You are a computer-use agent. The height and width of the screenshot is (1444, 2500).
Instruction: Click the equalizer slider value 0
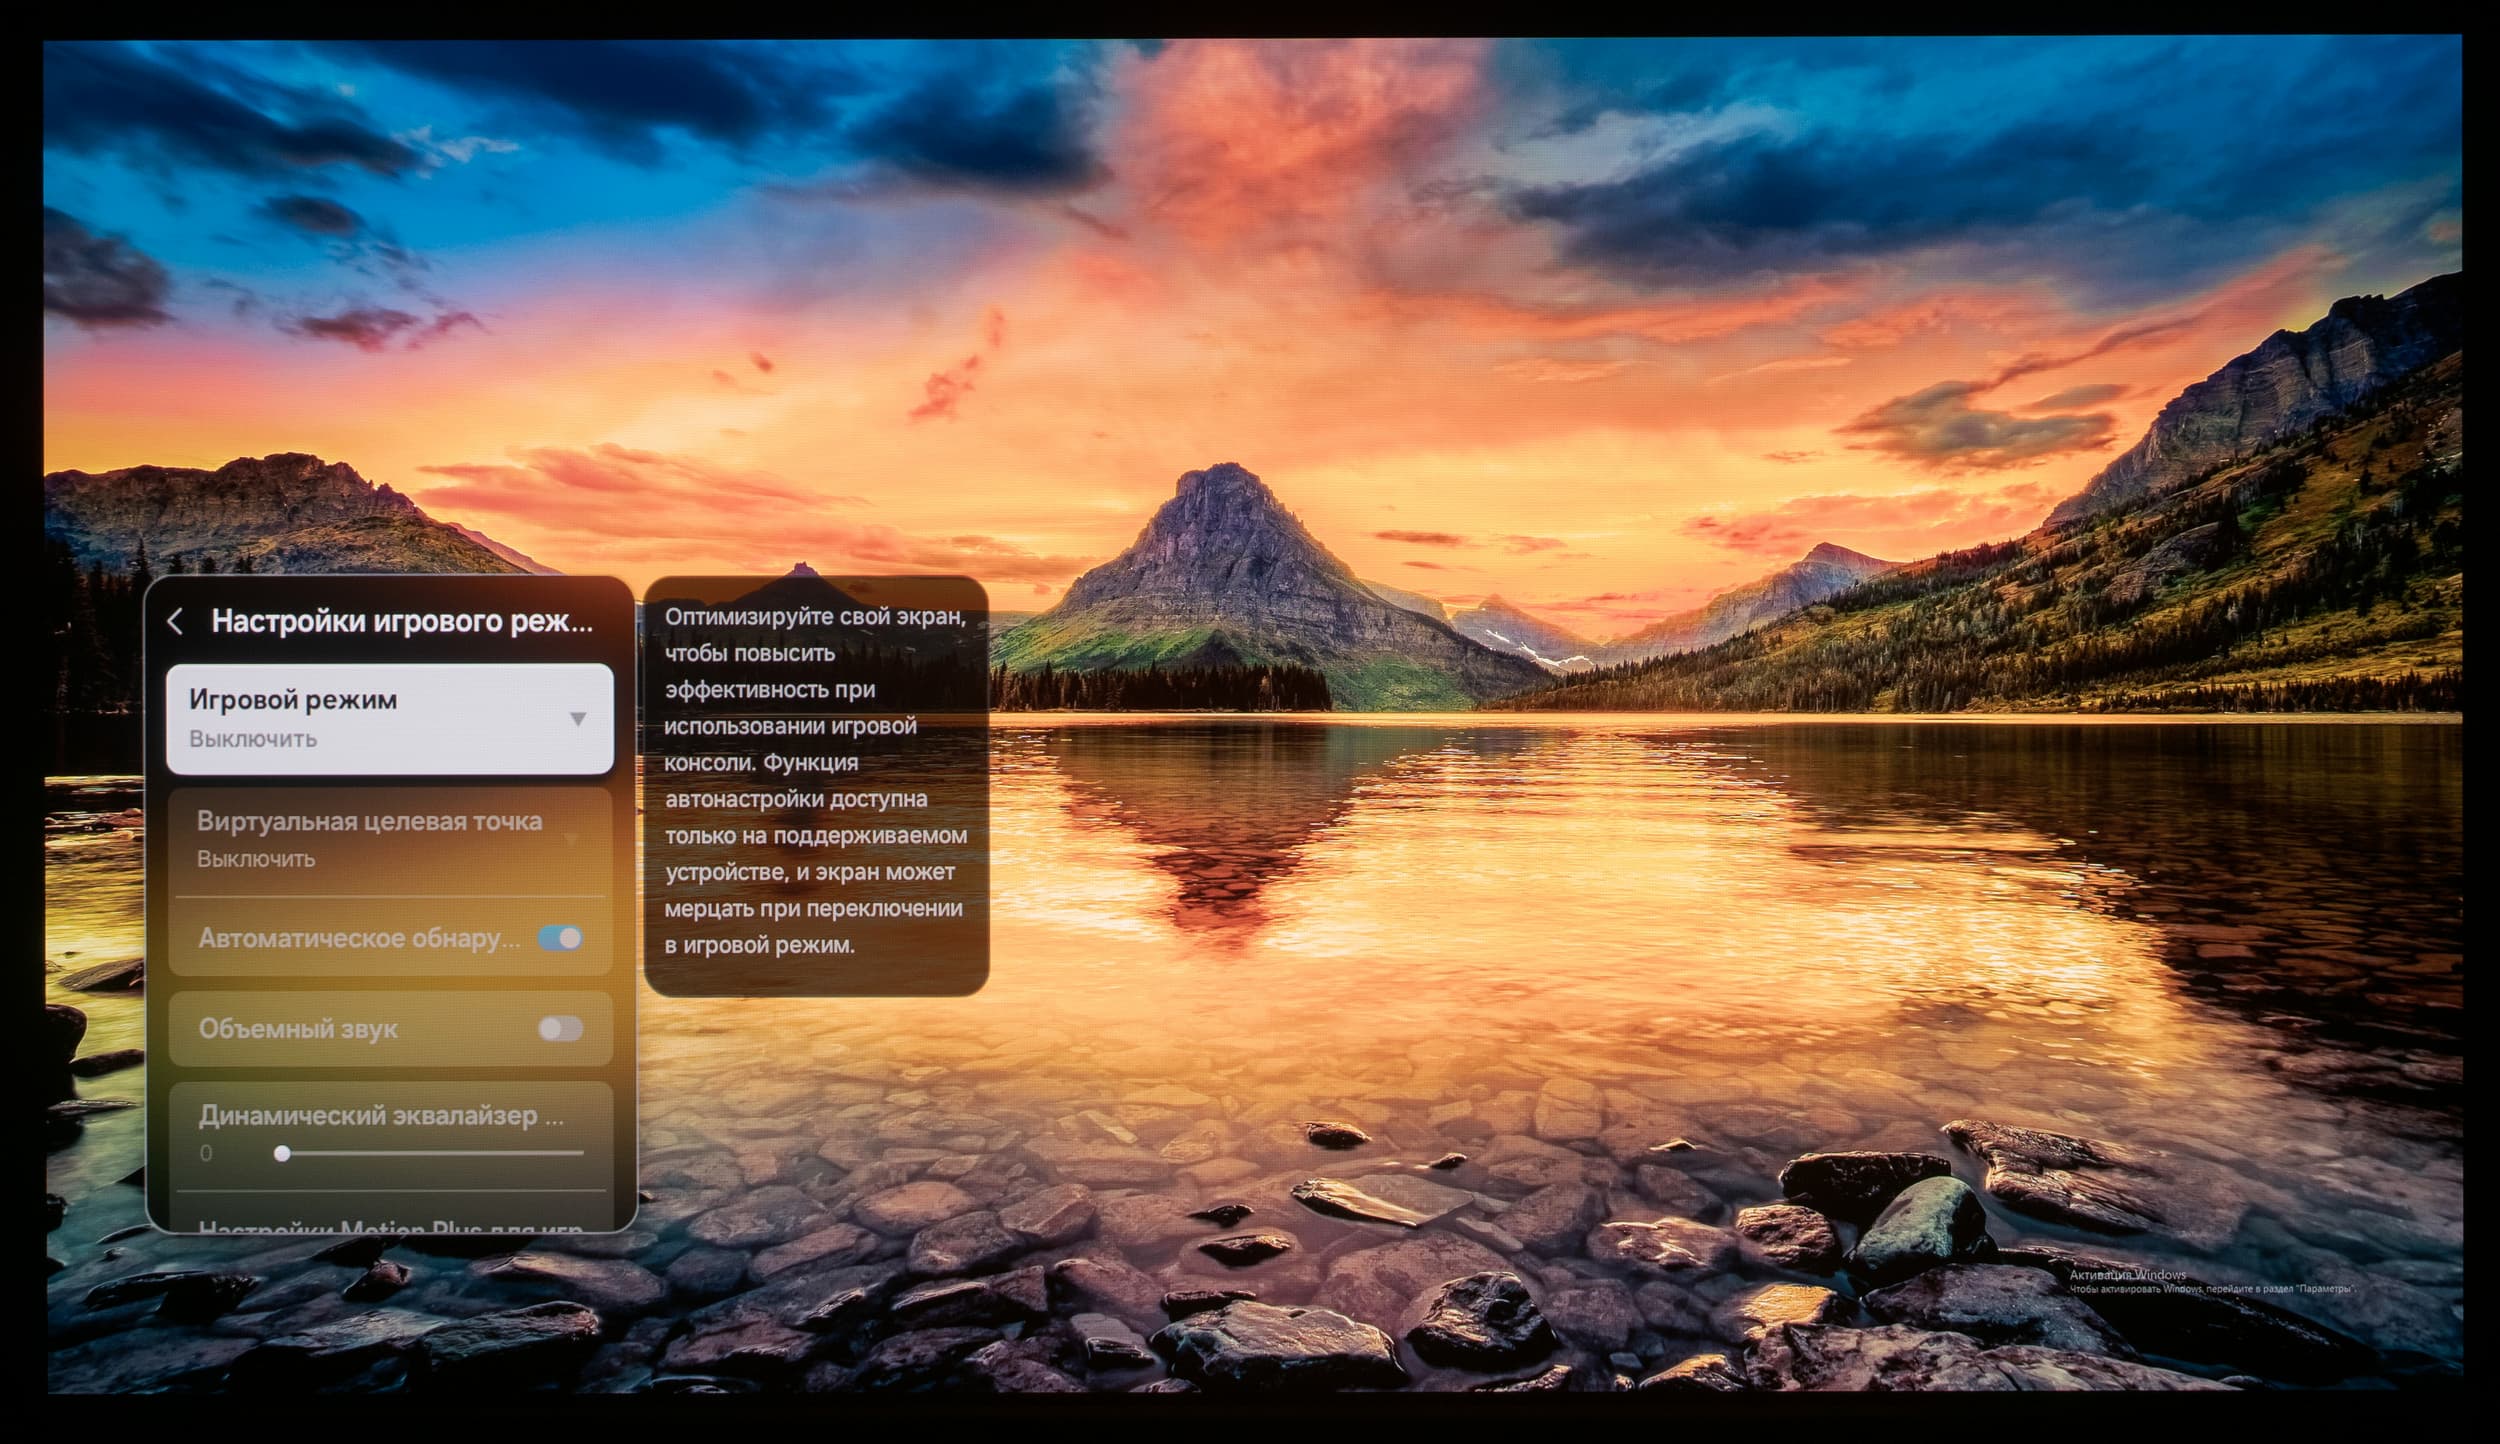click(206, 1153)
